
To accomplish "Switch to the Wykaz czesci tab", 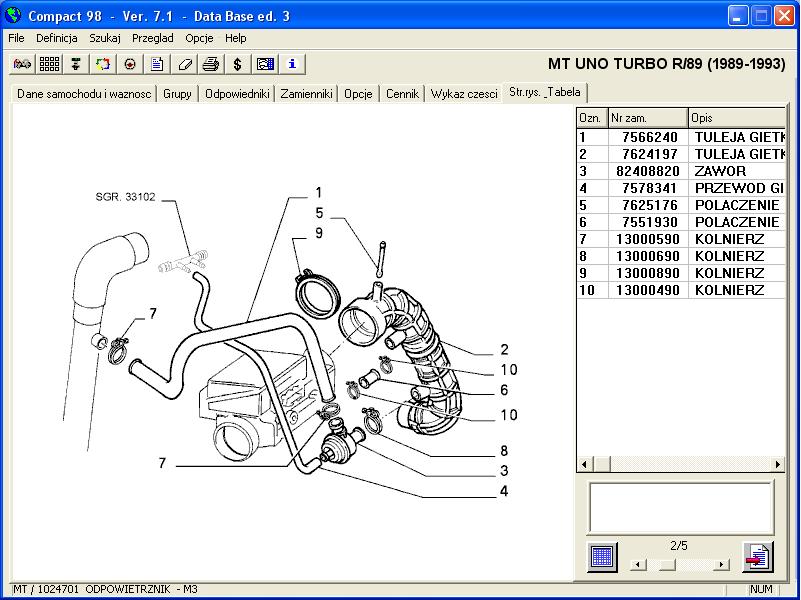I will (x=463, y=94).
